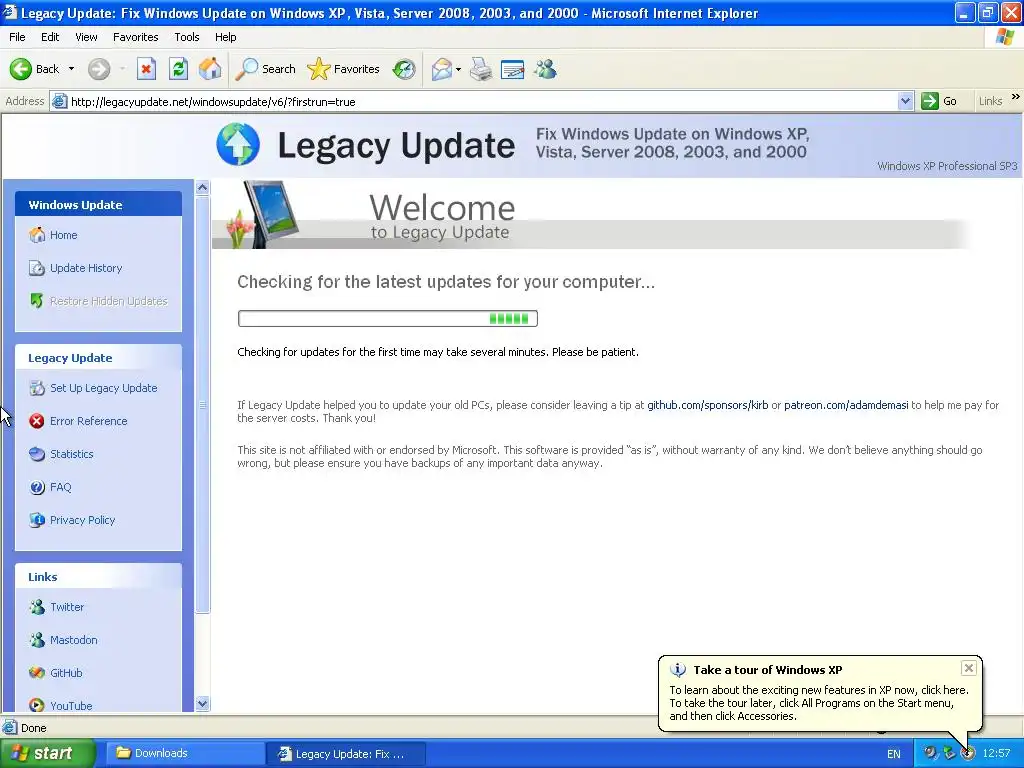Click the Windows XP Professional SP3 text
This screenshot has height=768, width=1024.
(947, 167)
